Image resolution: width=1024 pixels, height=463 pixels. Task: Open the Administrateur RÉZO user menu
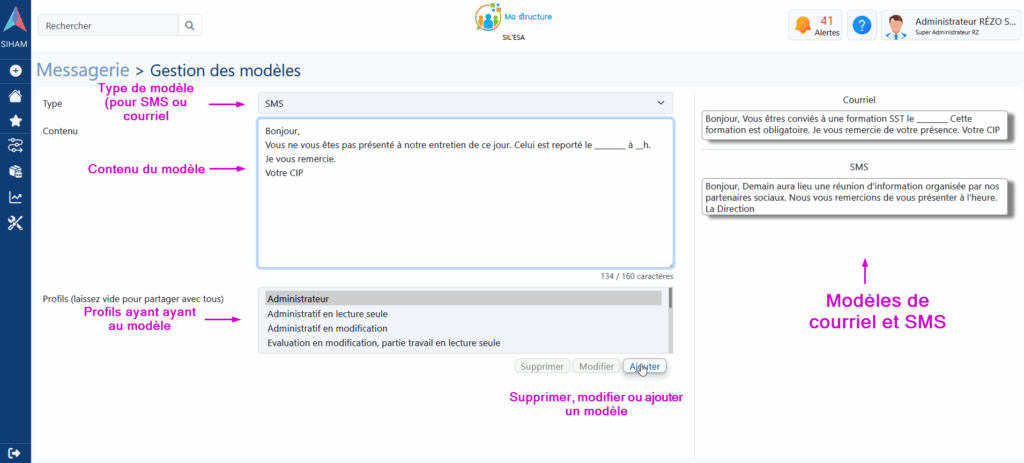[x=949, y=26]
